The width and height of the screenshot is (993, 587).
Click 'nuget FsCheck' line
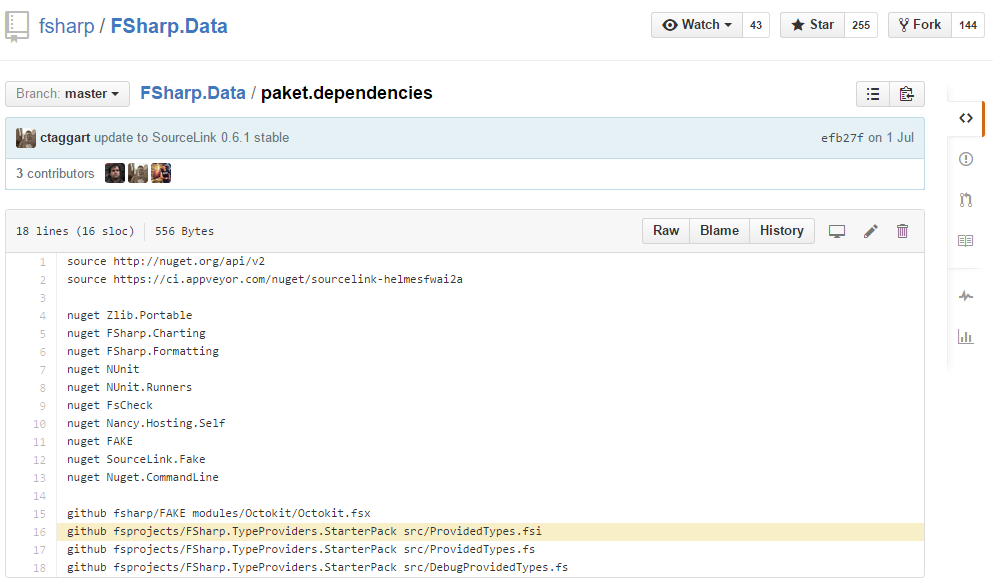coord(110,405)
